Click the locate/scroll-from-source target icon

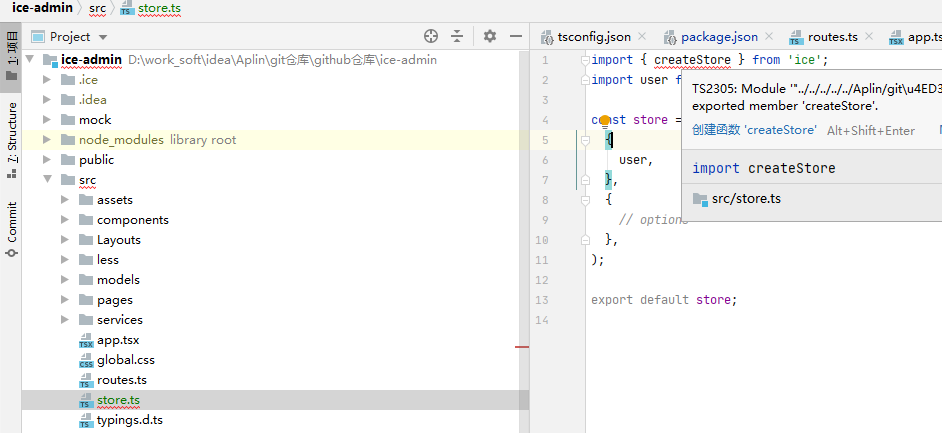(x=431, y=37)
